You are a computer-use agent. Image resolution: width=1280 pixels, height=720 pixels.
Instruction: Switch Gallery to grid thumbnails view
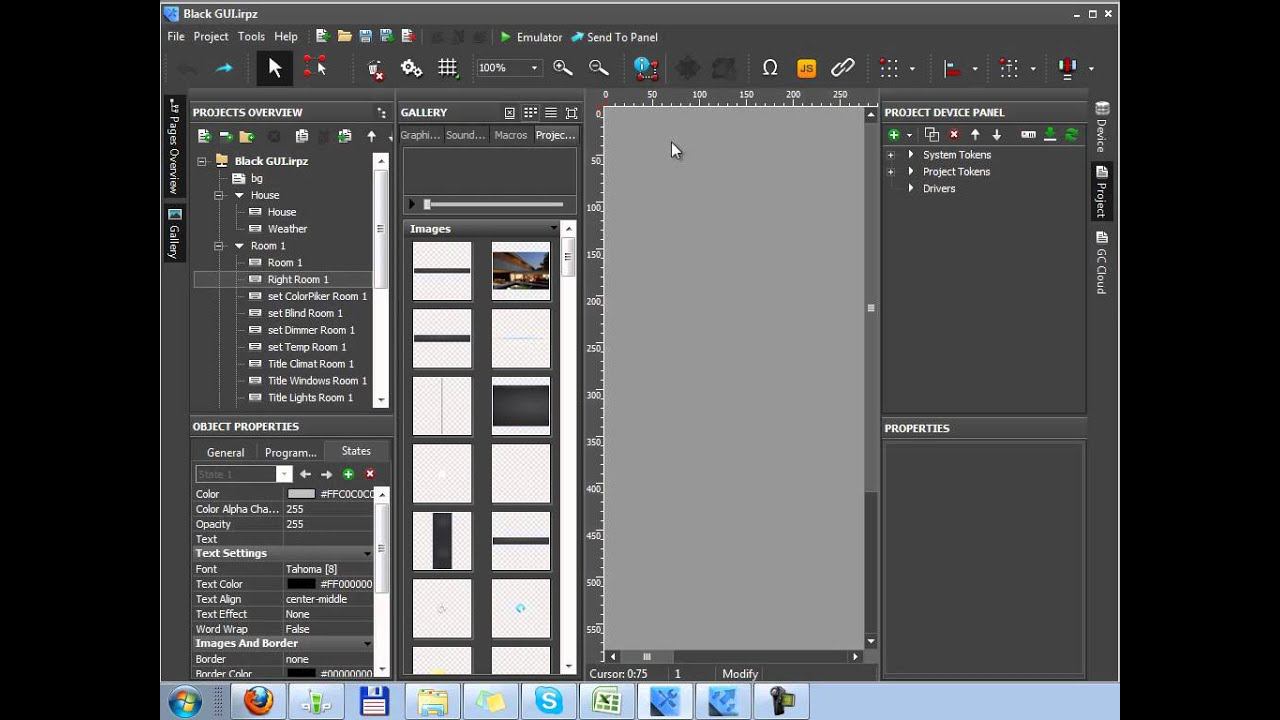530,113
